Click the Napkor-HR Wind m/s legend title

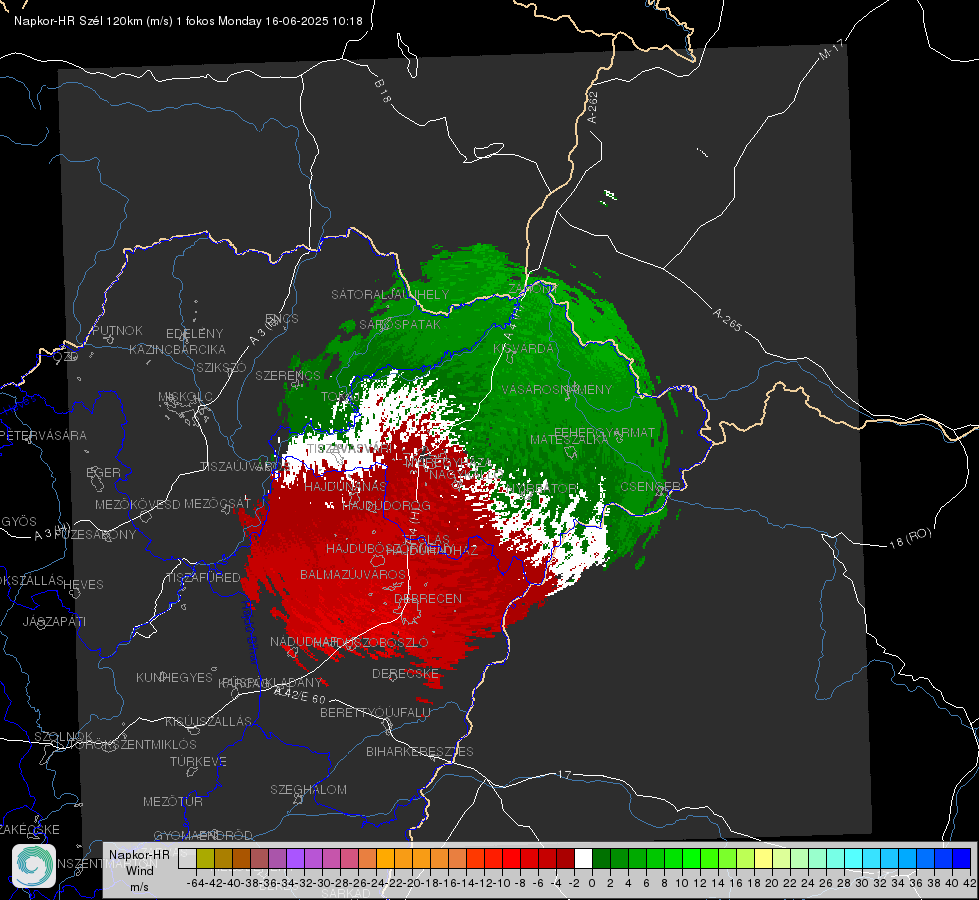pos(139,870)
